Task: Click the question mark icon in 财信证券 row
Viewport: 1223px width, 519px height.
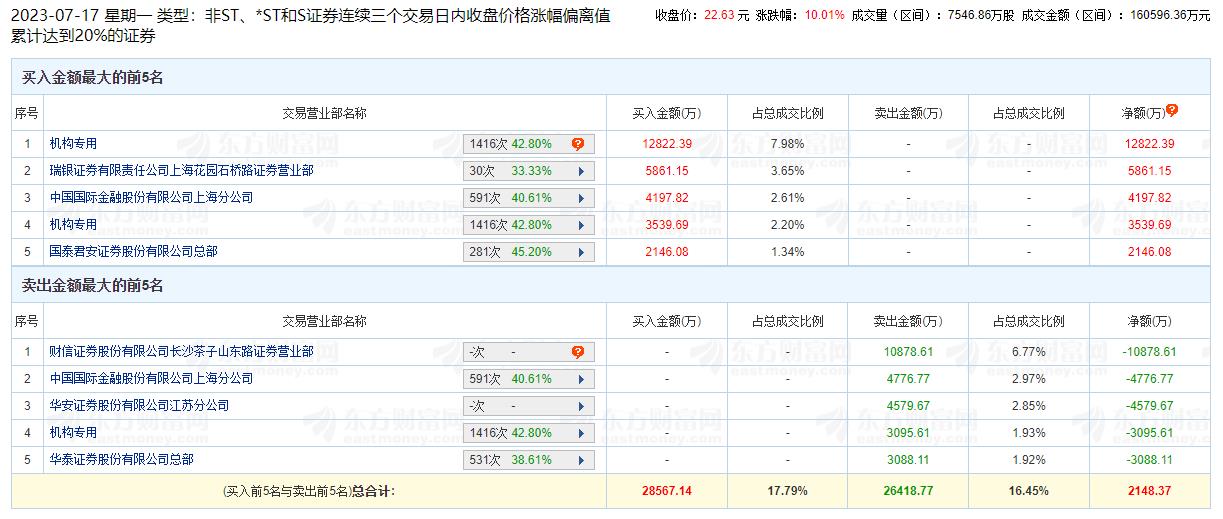Action: point(578,352)
